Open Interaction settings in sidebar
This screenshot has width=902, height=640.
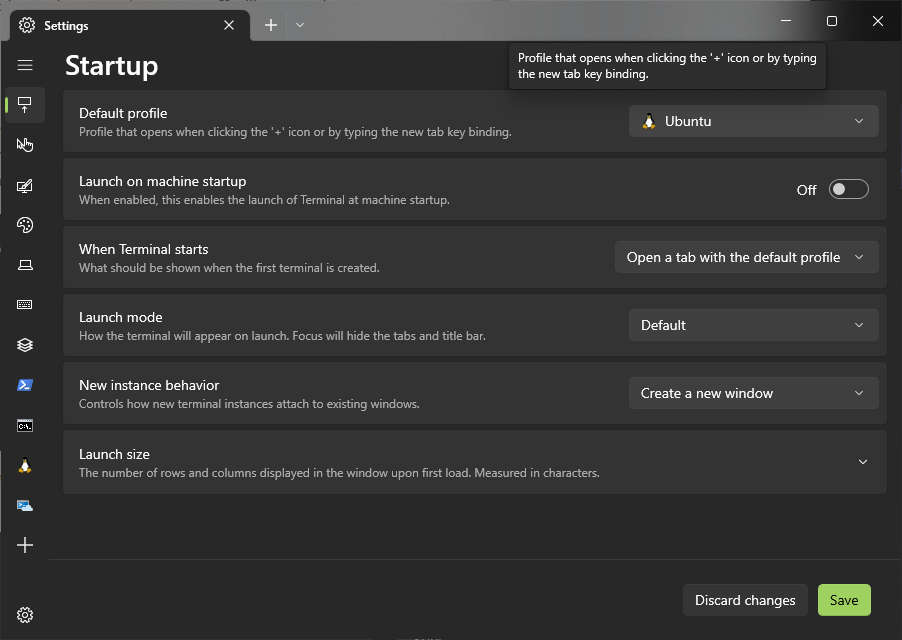tap(25, 145)
